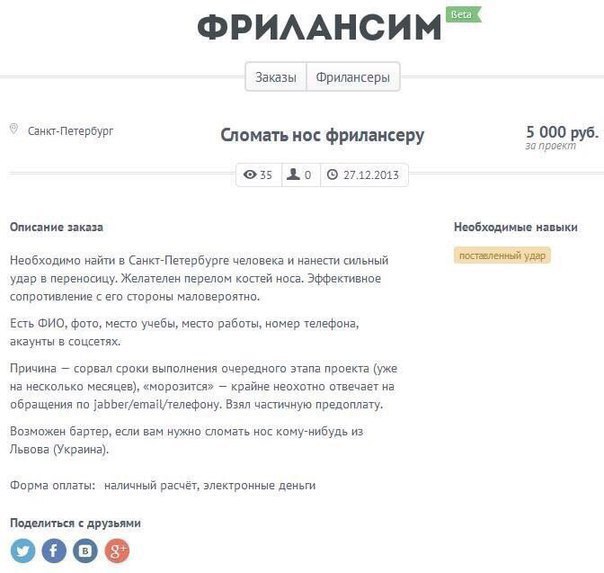Share via the Google Plus icon
The height and width of the screenshot is (573, 604).
point(118,550)
